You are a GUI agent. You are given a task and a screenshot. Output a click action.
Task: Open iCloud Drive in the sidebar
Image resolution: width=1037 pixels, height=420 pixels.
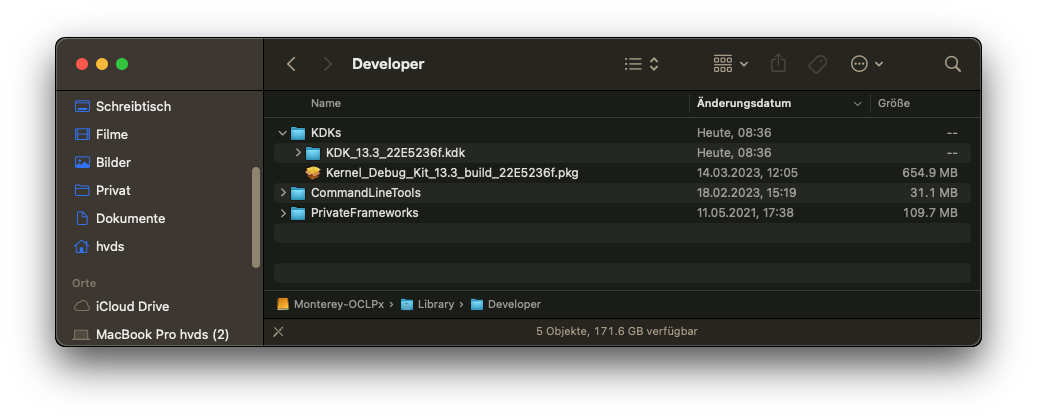click(132, 306)
